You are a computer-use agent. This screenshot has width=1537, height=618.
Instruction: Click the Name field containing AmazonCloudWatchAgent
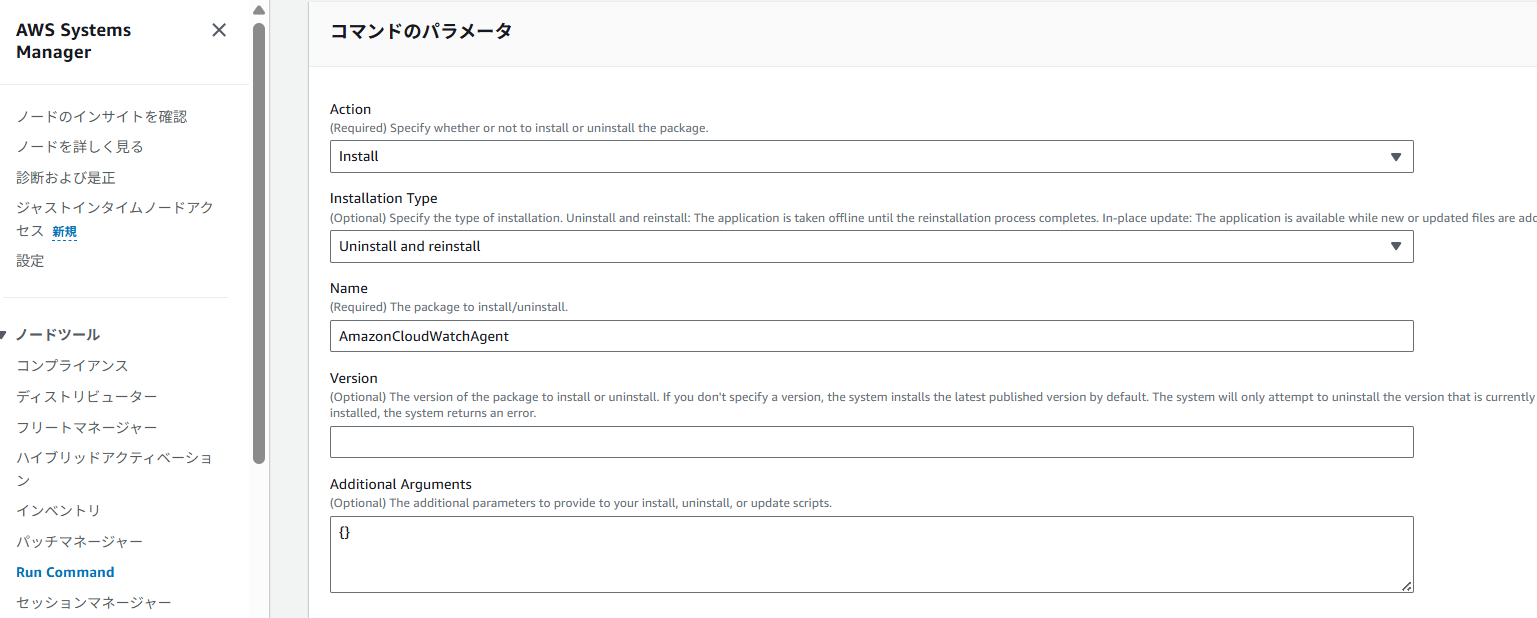[870, 336]
